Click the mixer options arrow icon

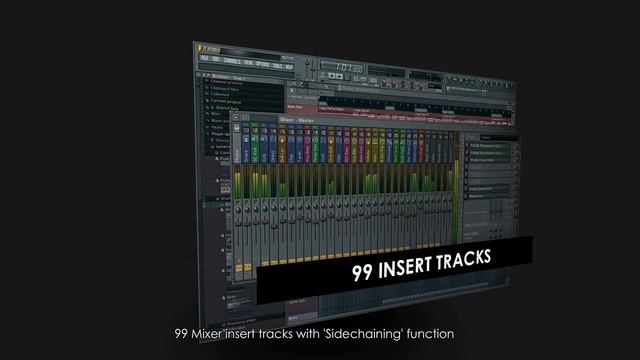pos(236,117)
